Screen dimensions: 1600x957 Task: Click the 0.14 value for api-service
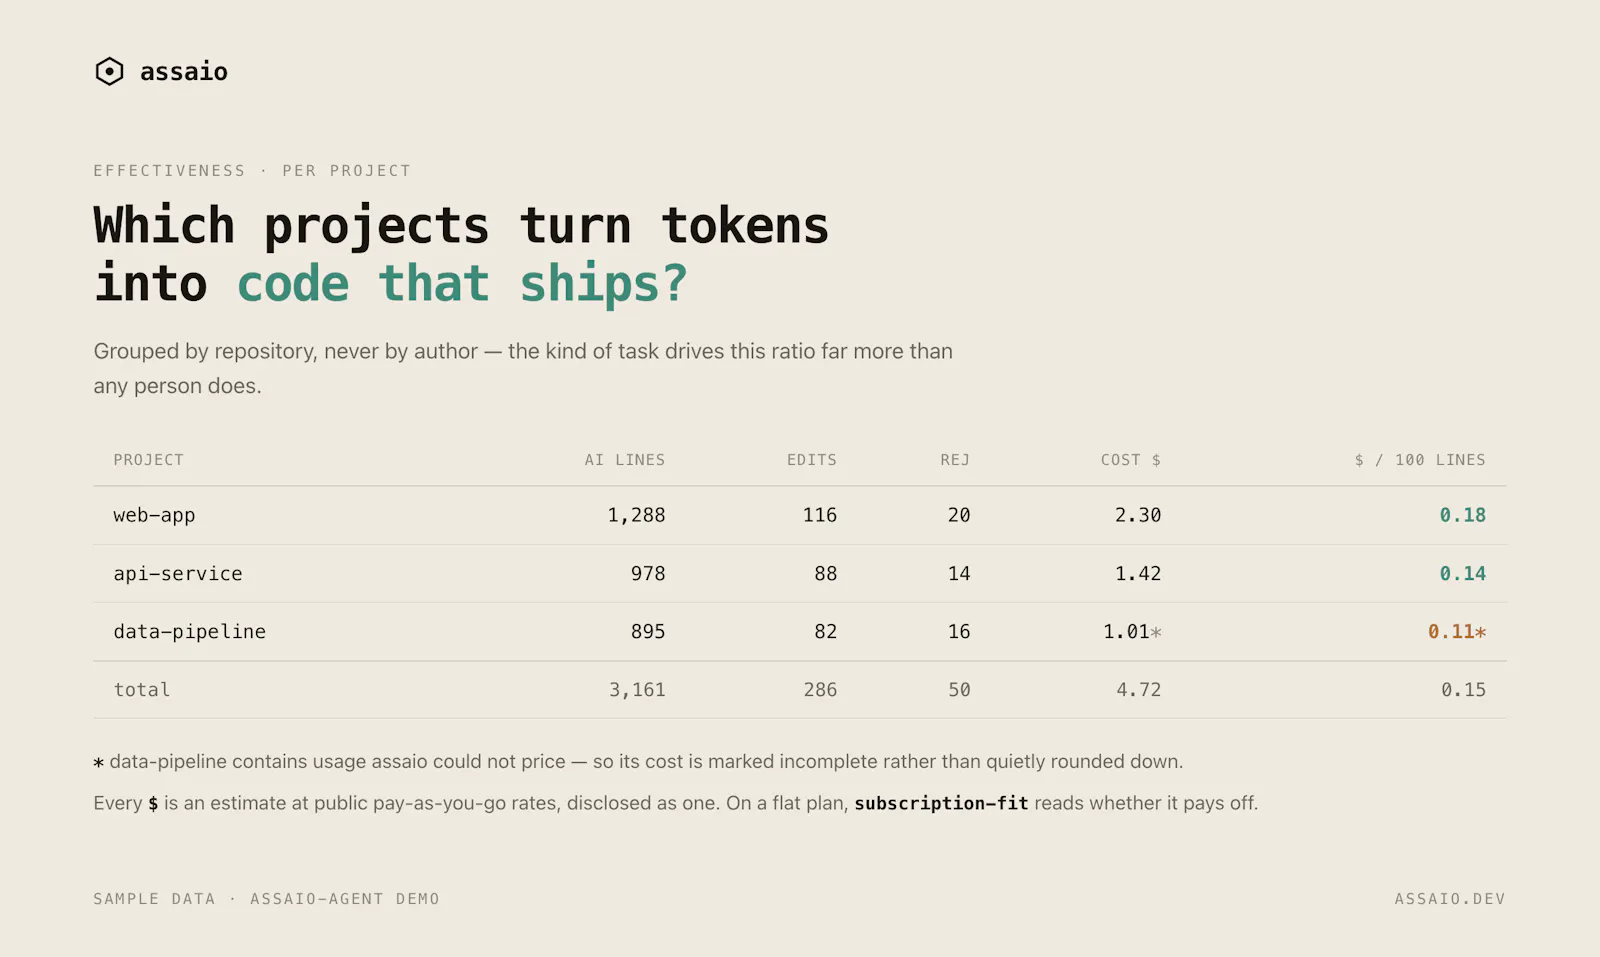coord(1463,574)
